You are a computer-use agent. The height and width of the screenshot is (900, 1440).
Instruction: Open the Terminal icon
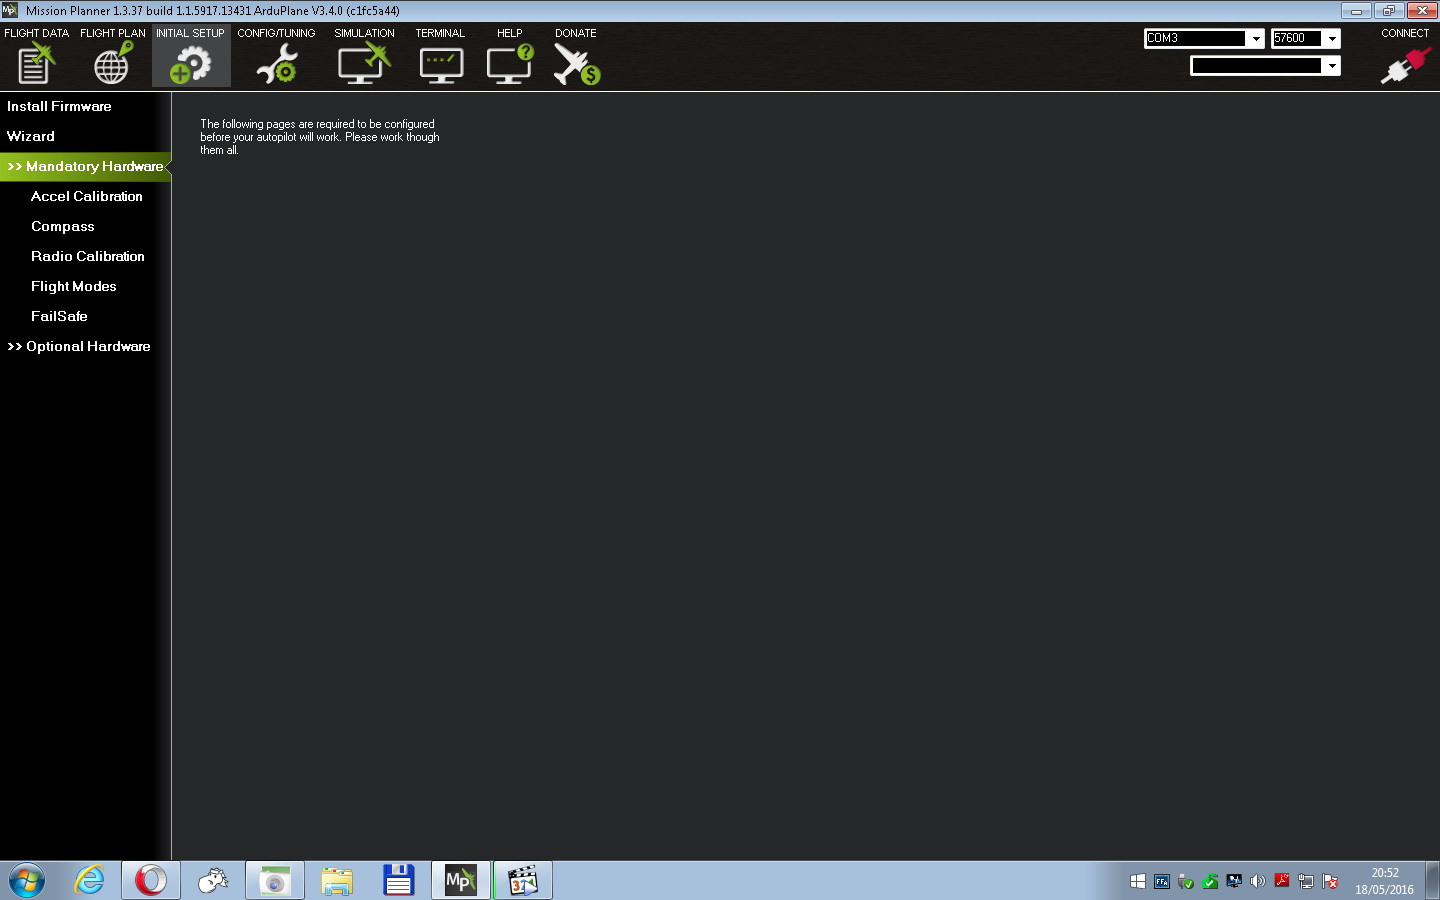click(440, 64)
